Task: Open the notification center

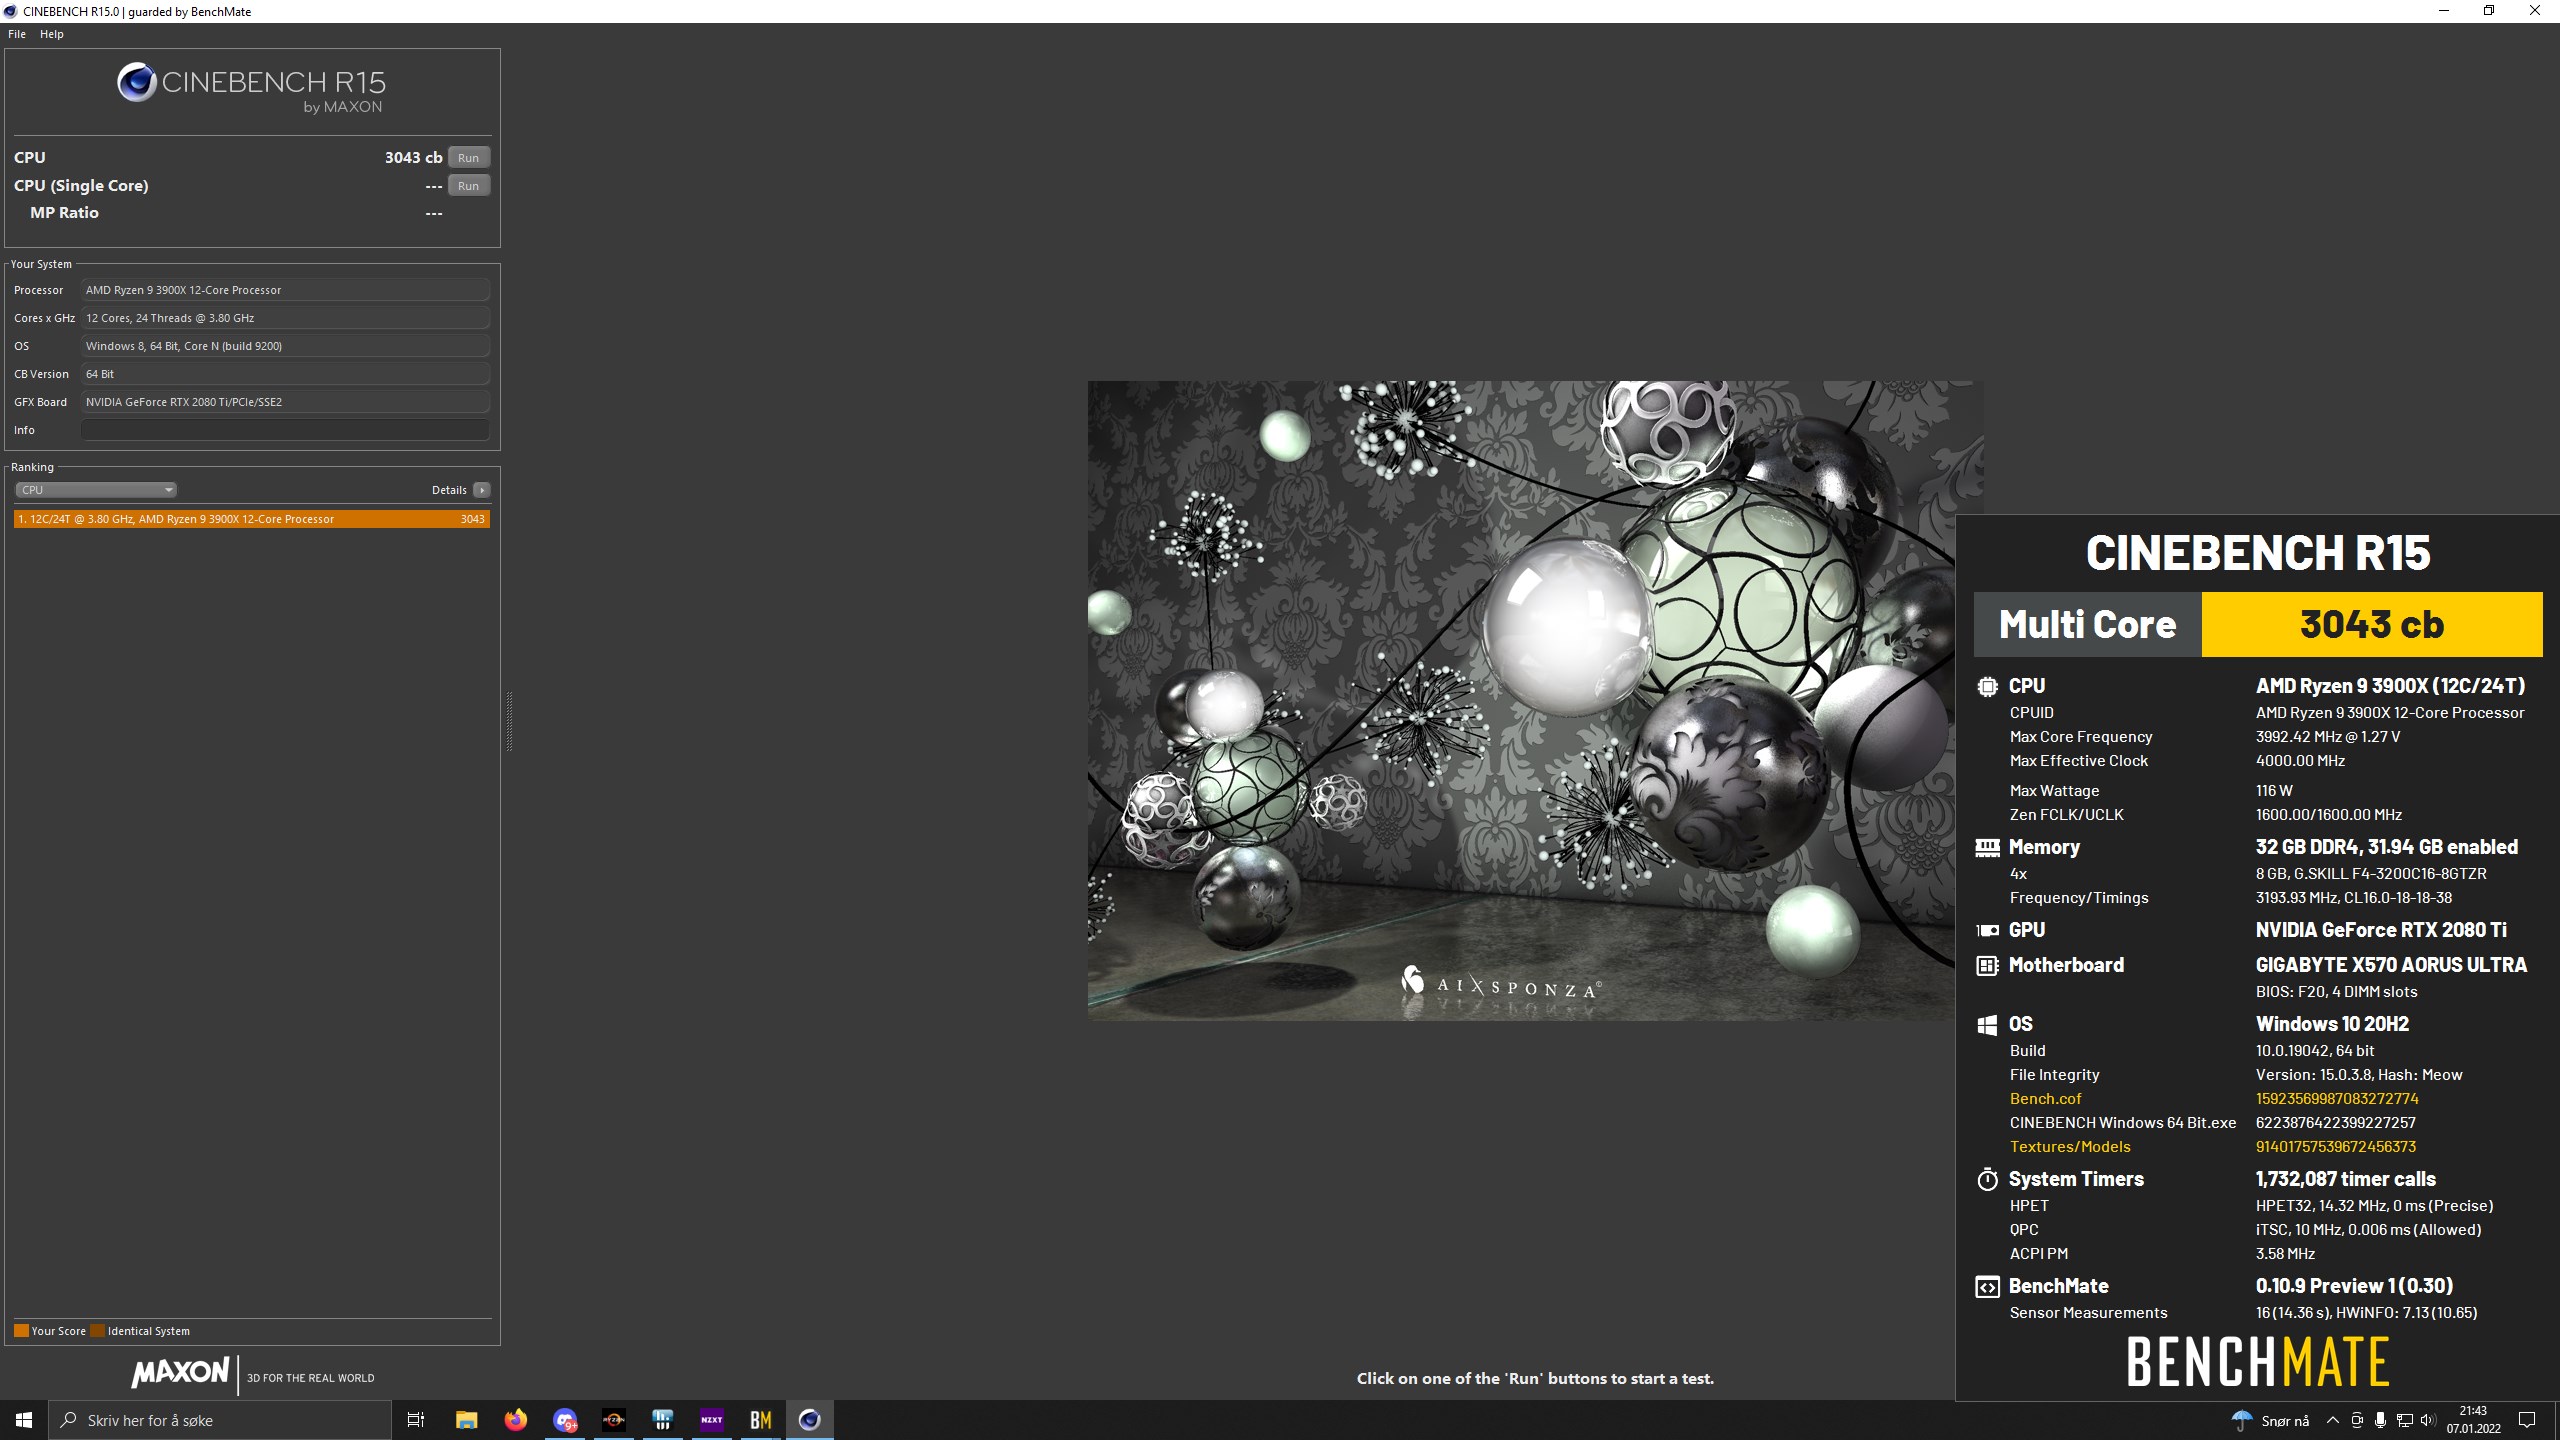Action: (2527, 1420)
